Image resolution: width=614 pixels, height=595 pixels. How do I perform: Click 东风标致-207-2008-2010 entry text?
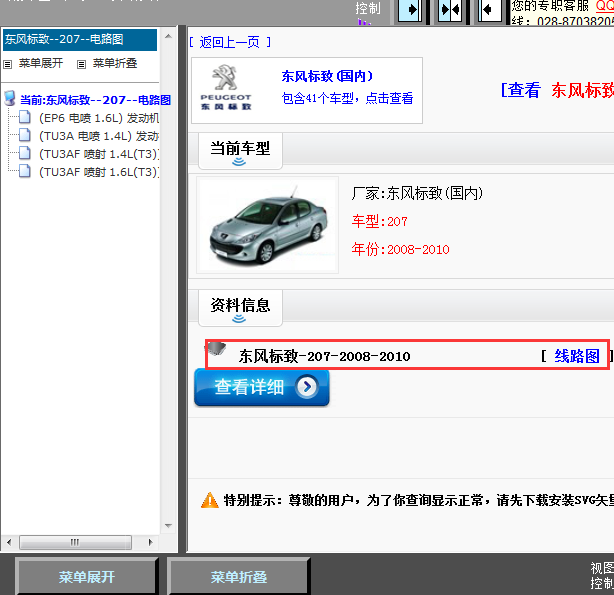(x=324, y=356)
